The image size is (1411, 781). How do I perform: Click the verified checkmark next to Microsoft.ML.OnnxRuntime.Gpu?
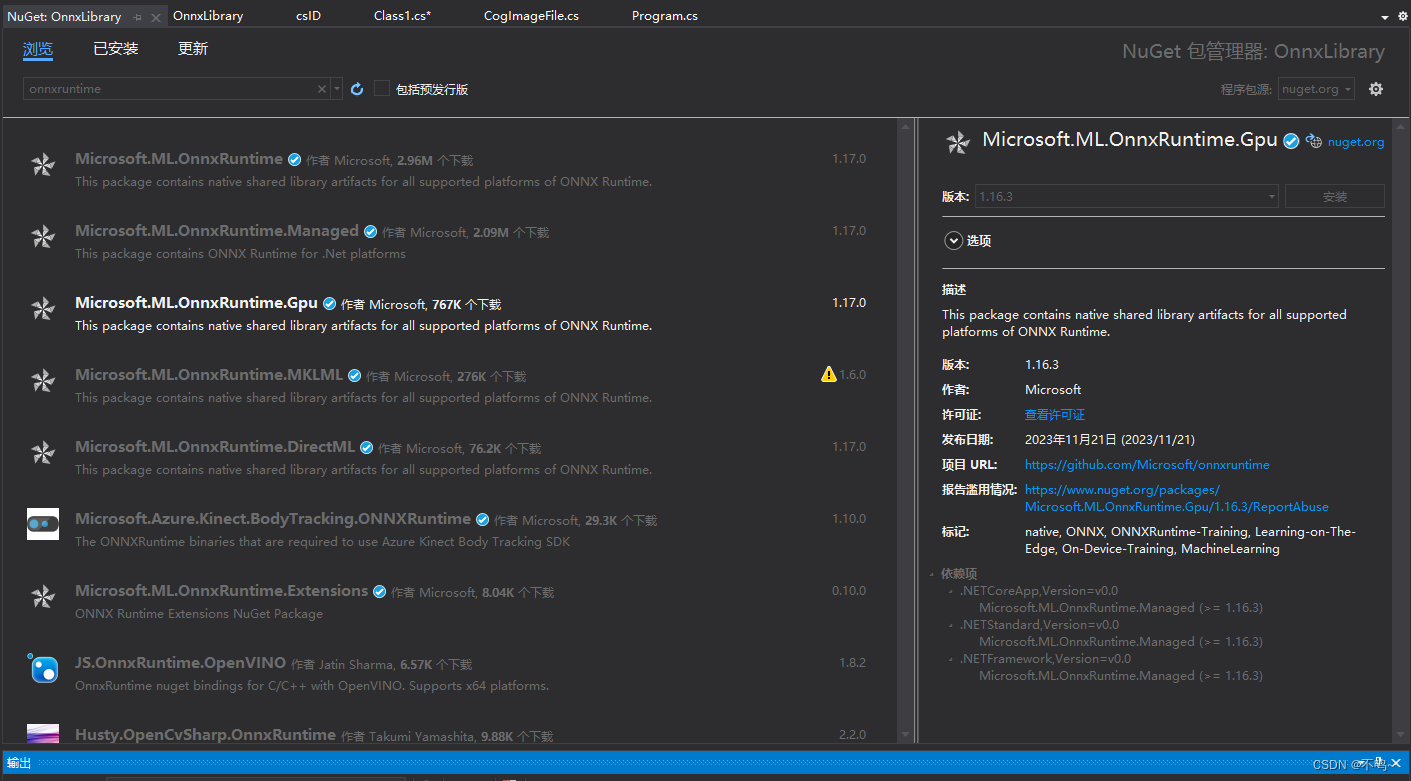pos(1291,140)
